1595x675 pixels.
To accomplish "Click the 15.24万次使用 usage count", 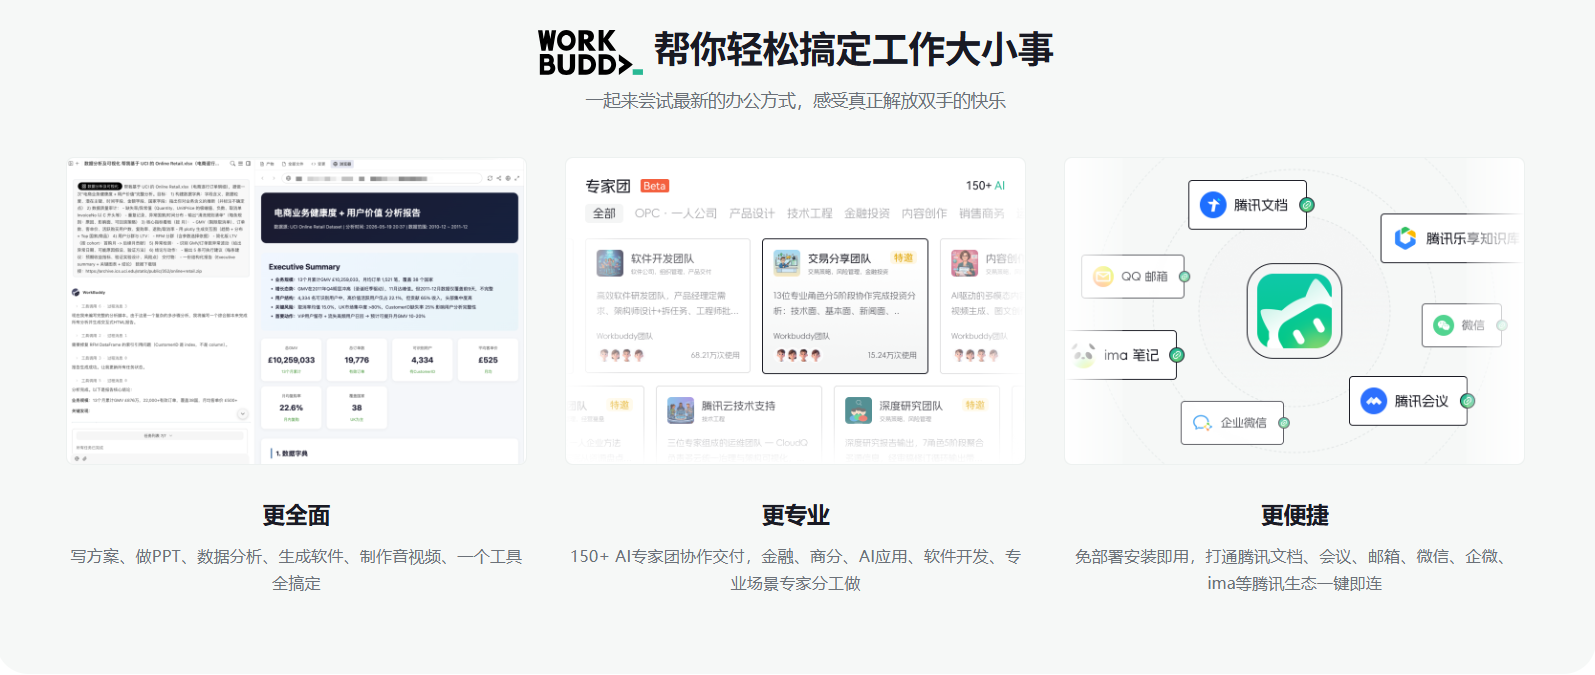I will click(892, 355).
